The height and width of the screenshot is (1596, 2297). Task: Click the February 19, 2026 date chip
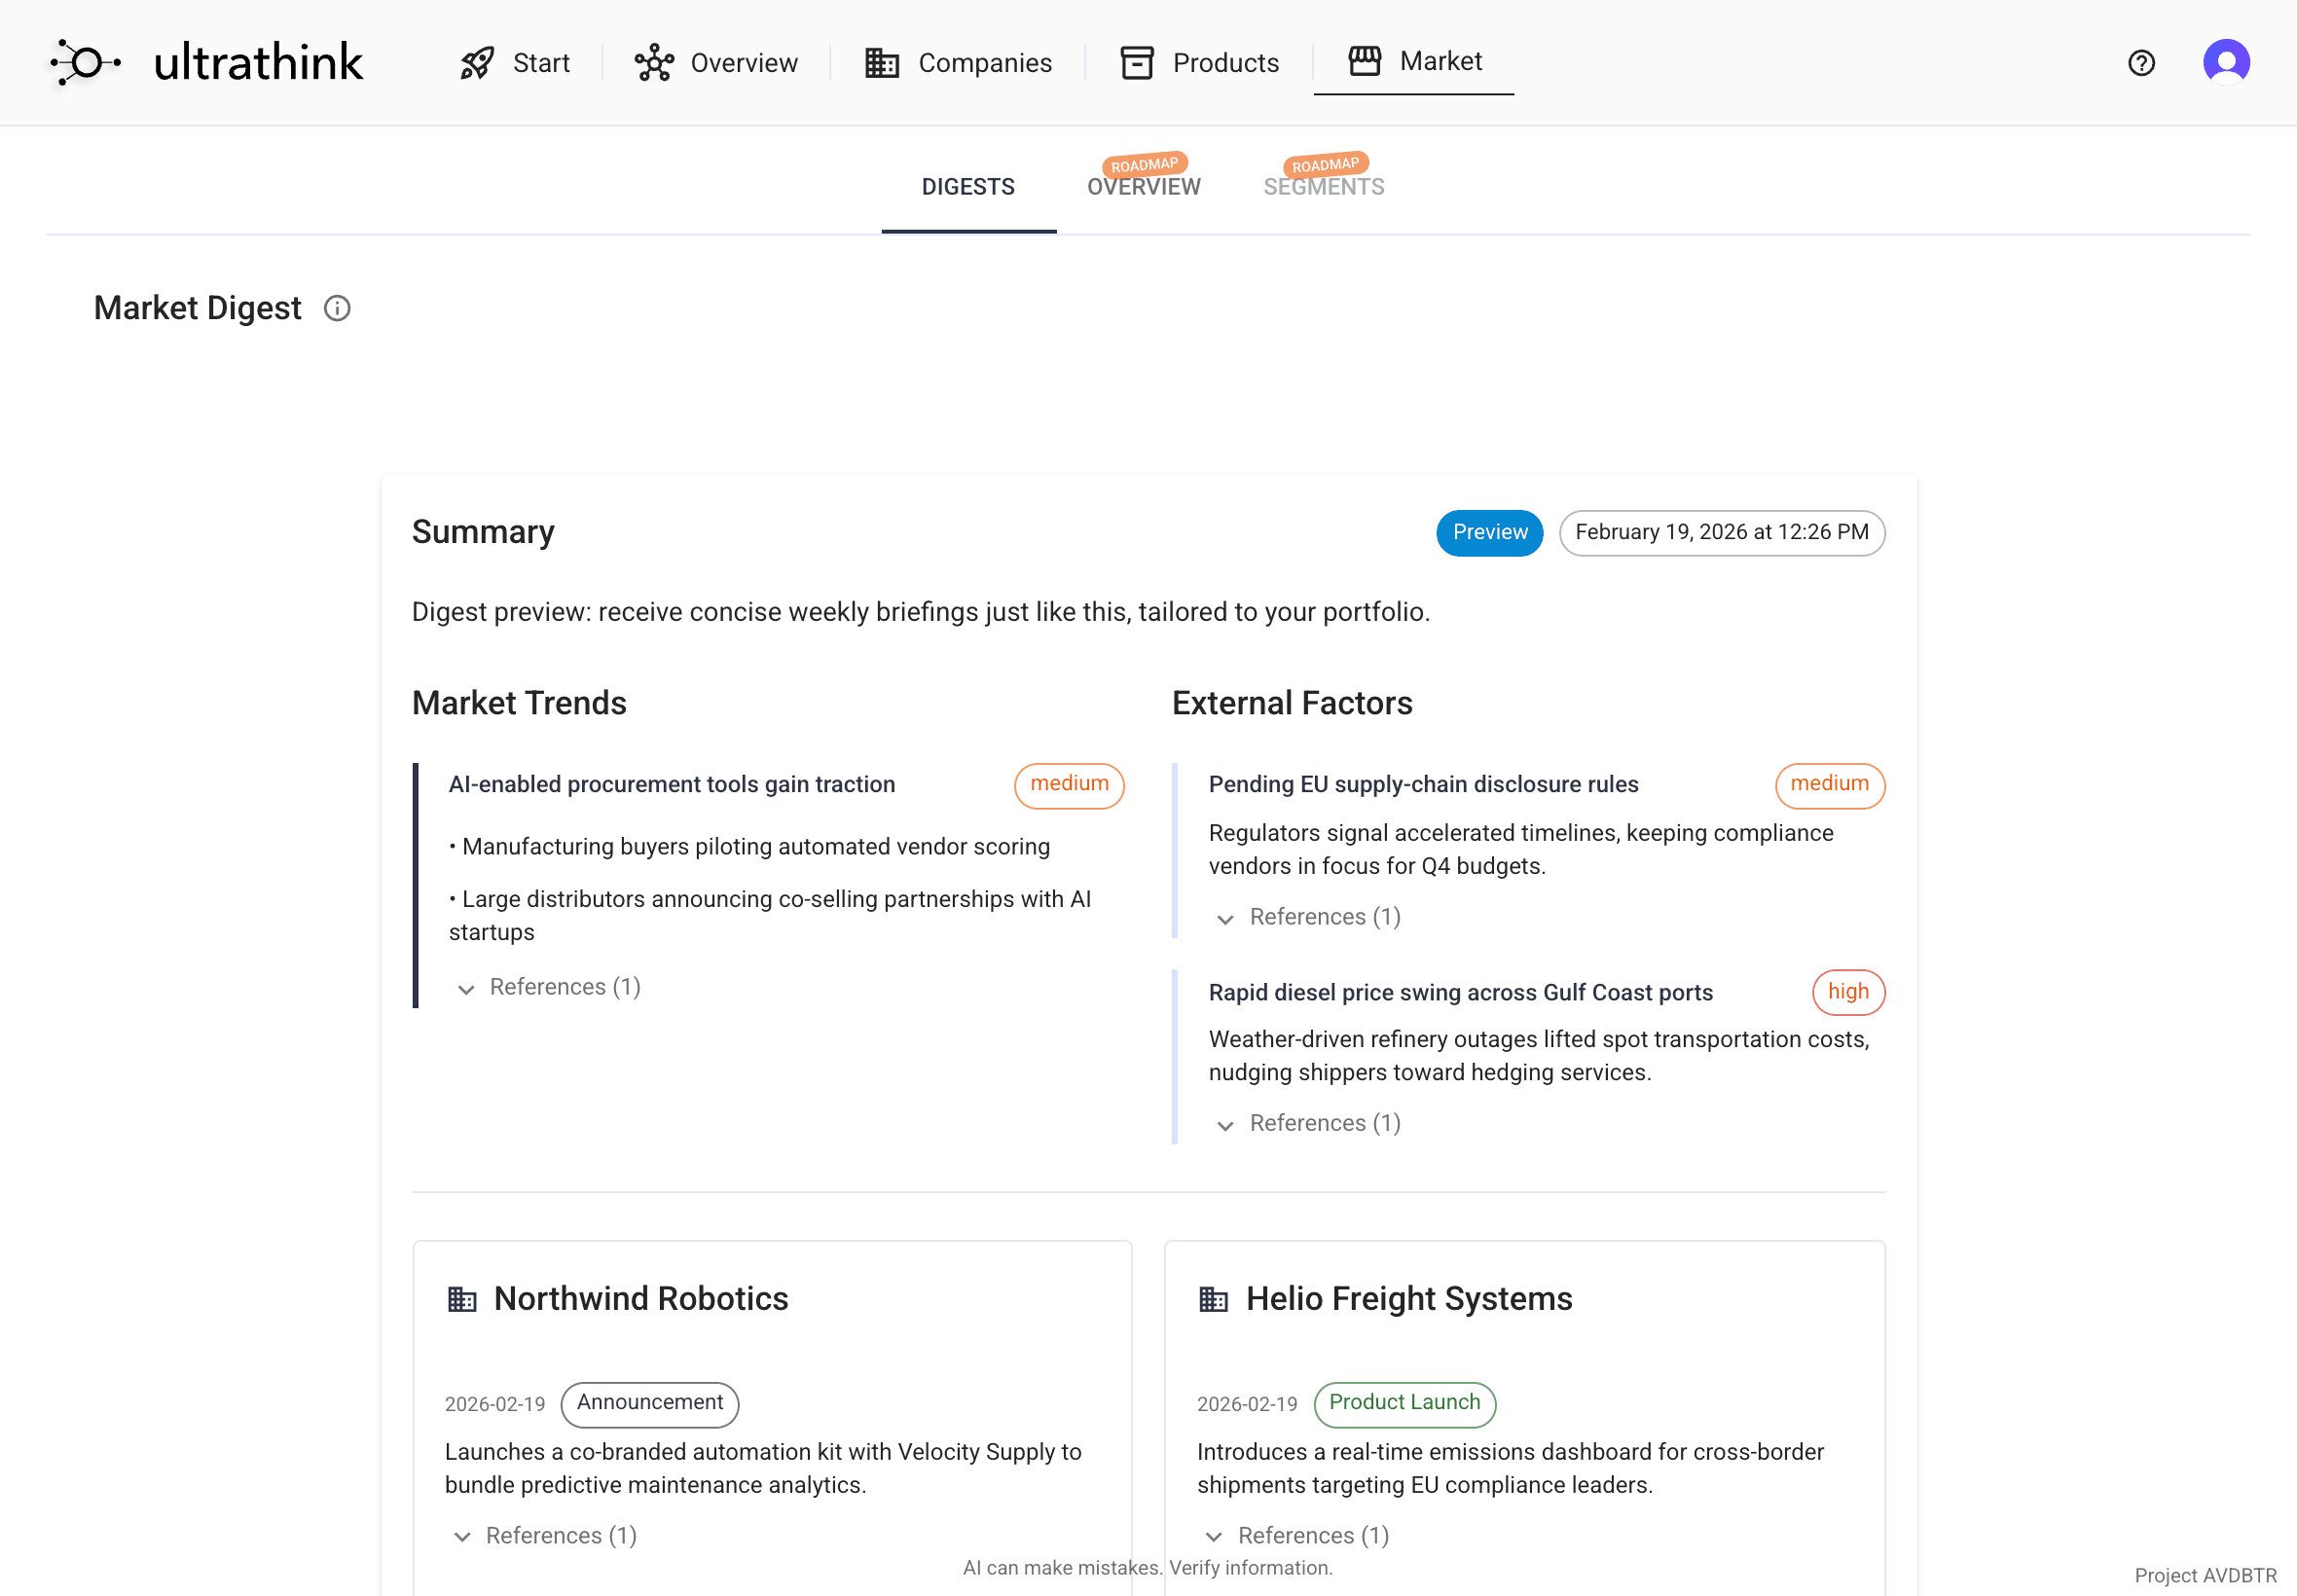(x=1721, y=532)
